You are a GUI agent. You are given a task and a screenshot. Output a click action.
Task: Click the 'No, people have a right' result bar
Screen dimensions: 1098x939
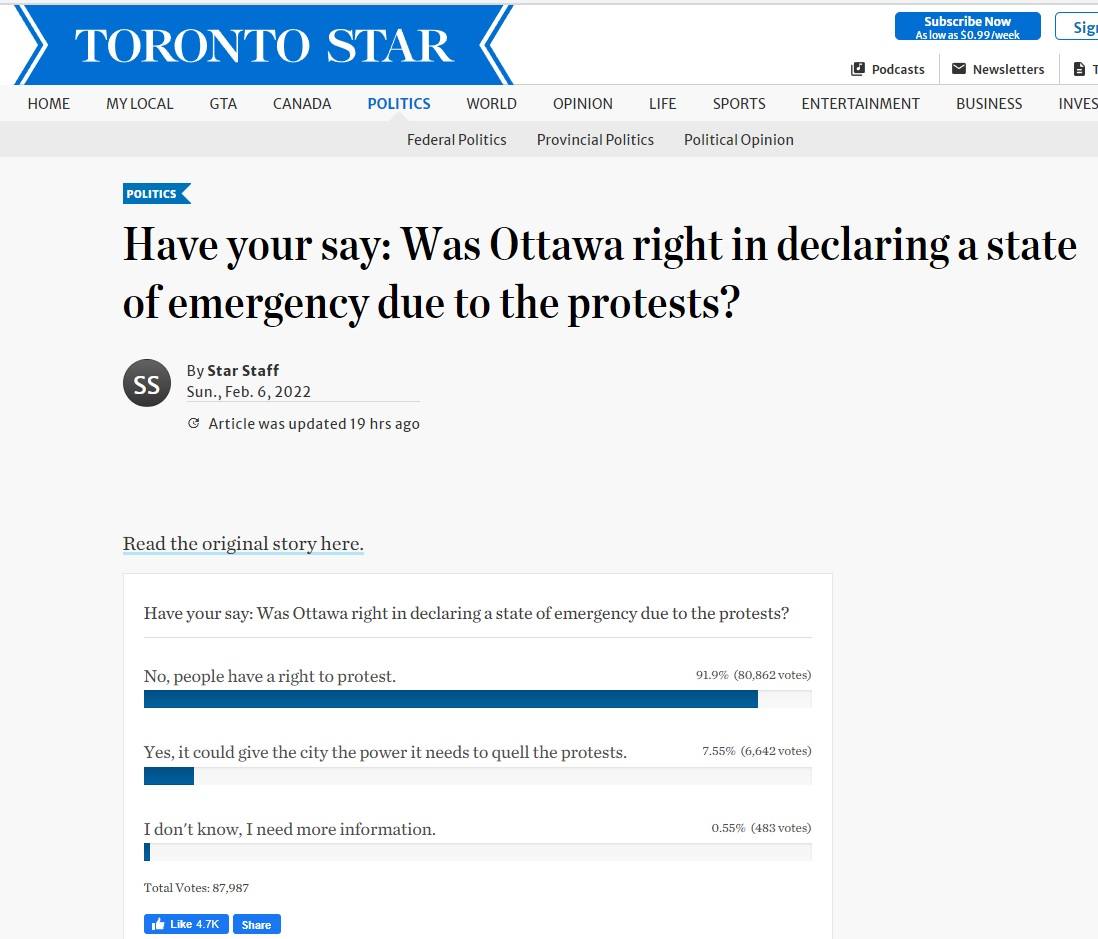(450, 699)
